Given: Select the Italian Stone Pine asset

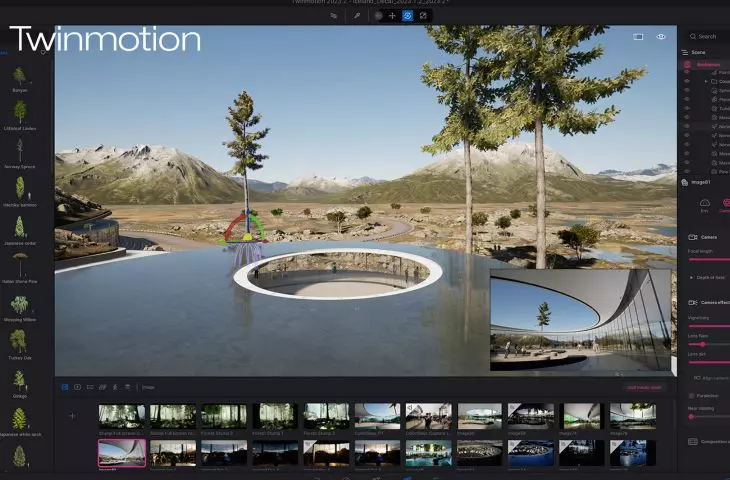Looking at the screenshot, I should tap(20, 269).
